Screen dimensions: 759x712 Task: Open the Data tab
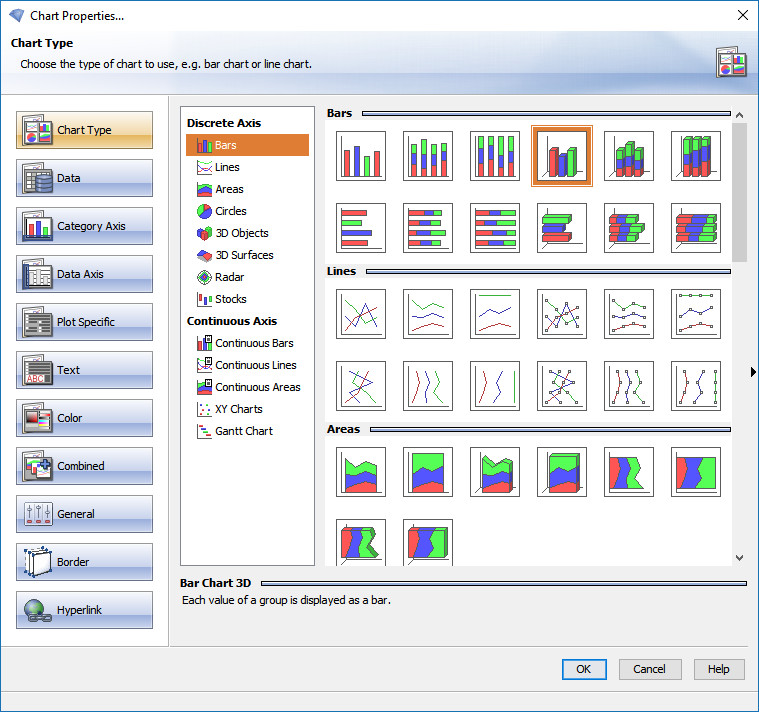click(x=85, y=178)
